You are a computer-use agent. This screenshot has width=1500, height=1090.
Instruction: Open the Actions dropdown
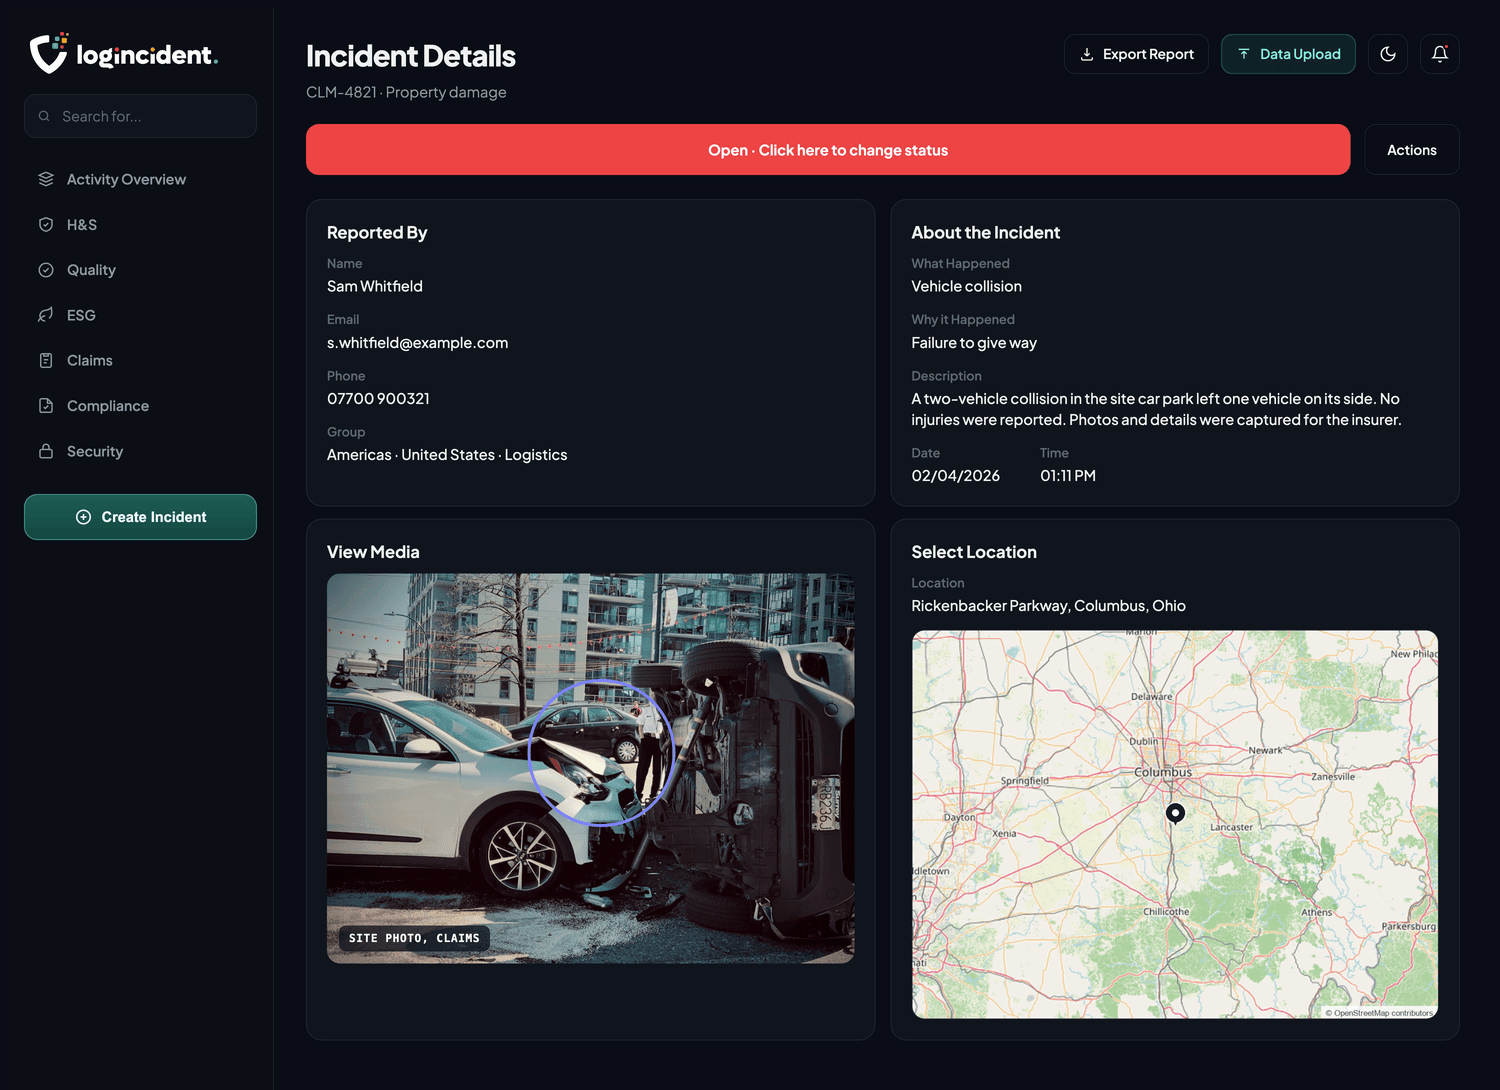[x=1412, y=150]
